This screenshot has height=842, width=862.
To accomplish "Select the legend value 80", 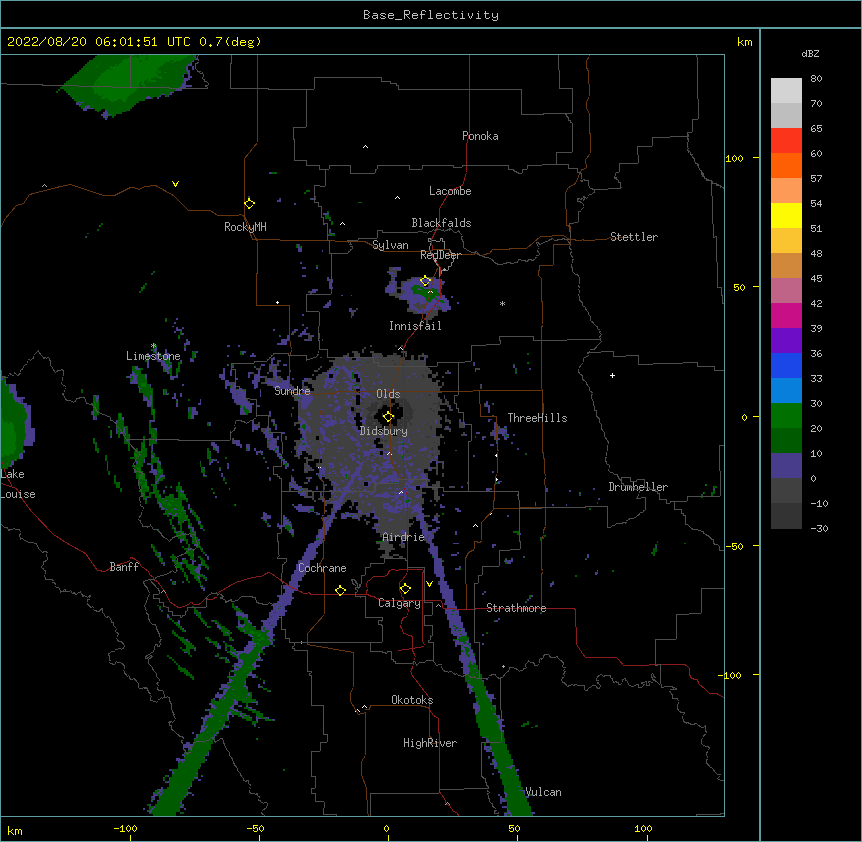I will point(816,79).
